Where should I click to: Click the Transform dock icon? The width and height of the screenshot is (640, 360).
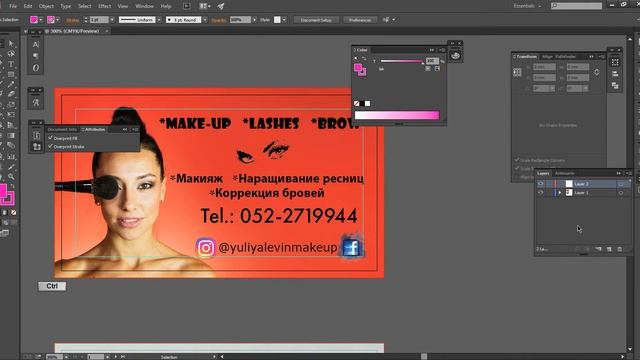coord(615,62)
